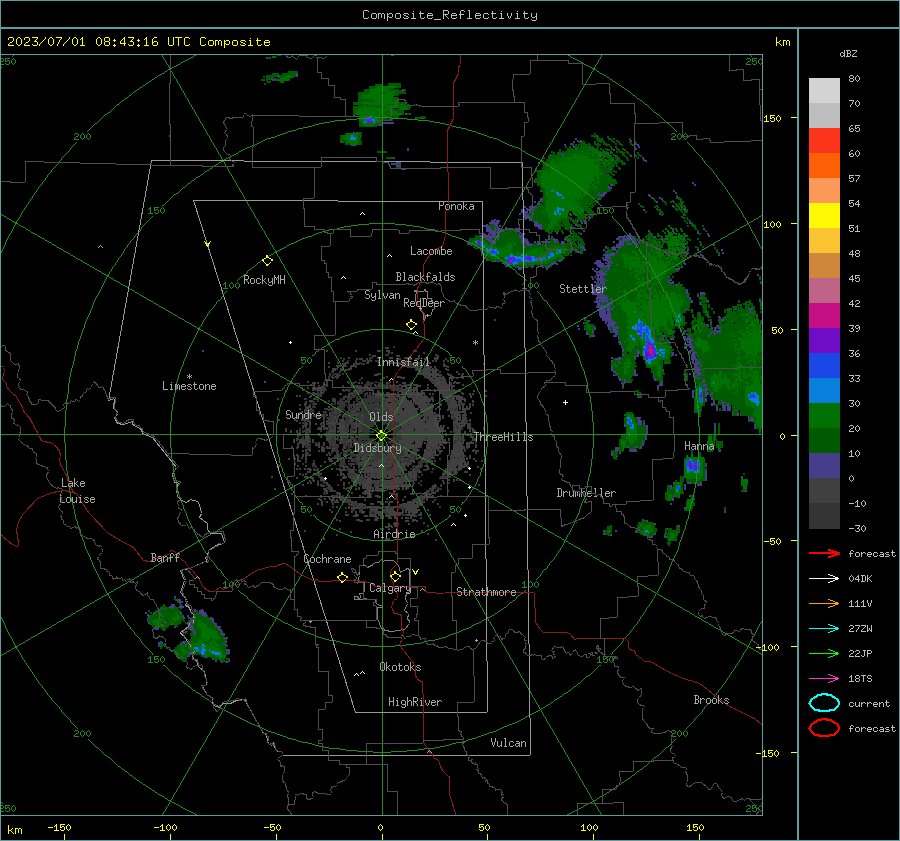Click the ThreeHills town label

tap(503, 437)
